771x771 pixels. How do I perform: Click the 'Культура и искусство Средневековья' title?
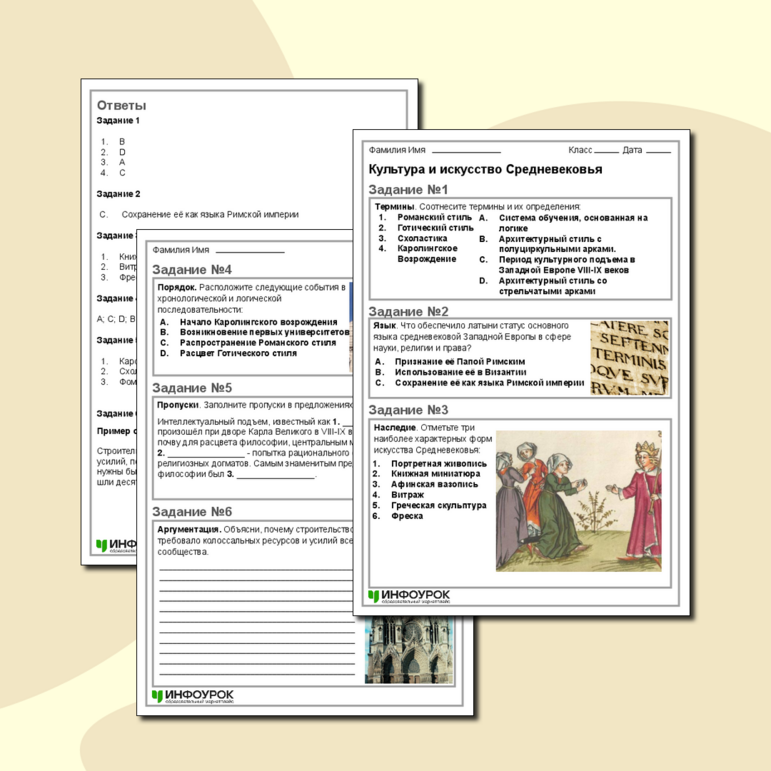coord(485,169)
